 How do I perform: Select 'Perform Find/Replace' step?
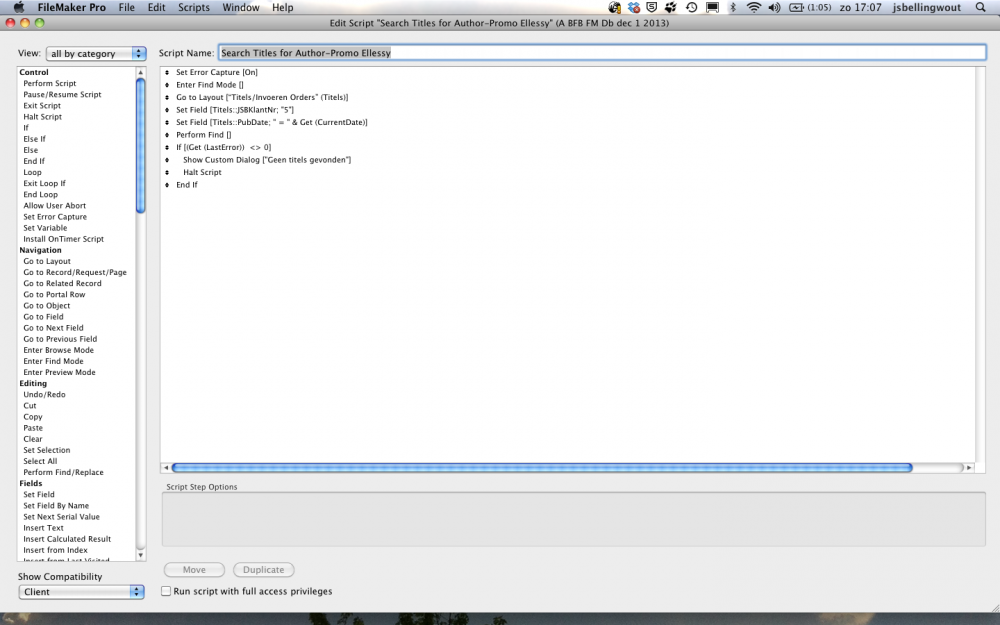click(x=64, y=472)
